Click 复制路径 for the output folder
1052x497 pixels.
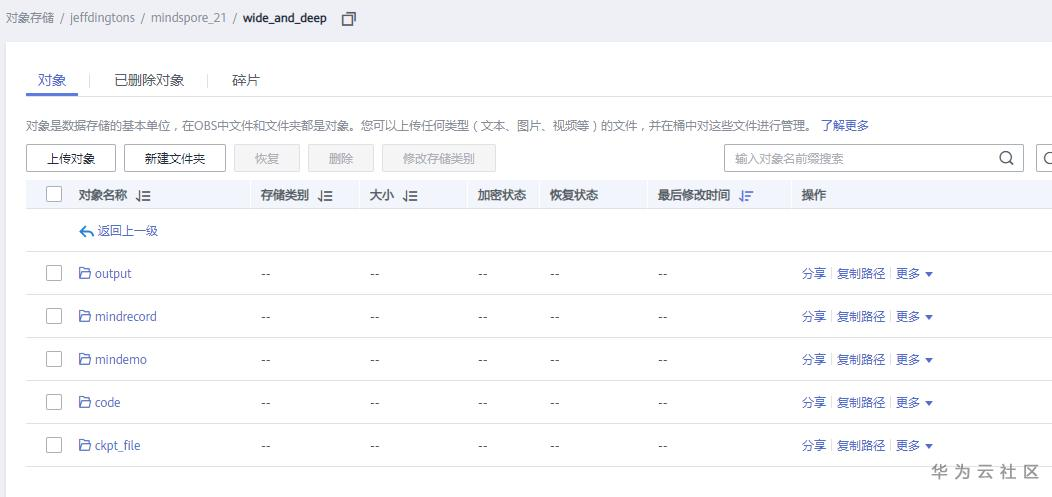pos(861,274)
